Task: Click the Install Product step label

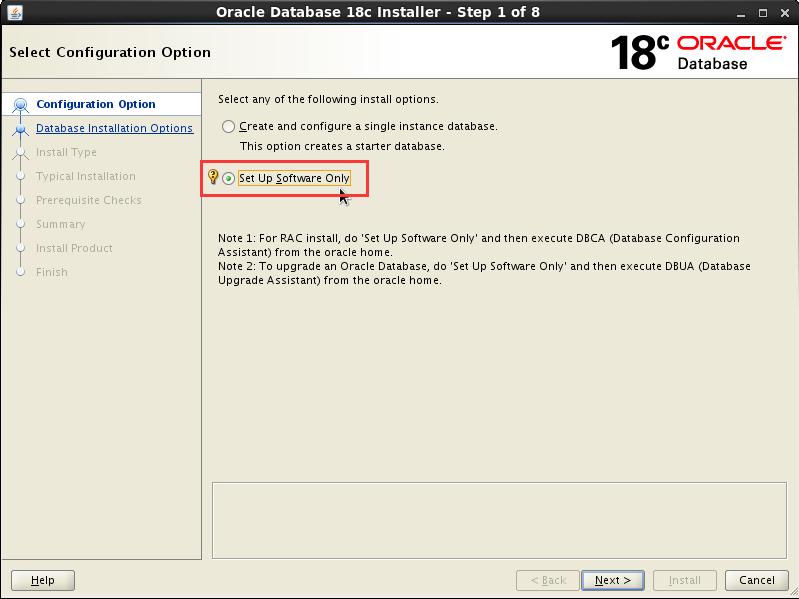Action: [x=74, y=248]
